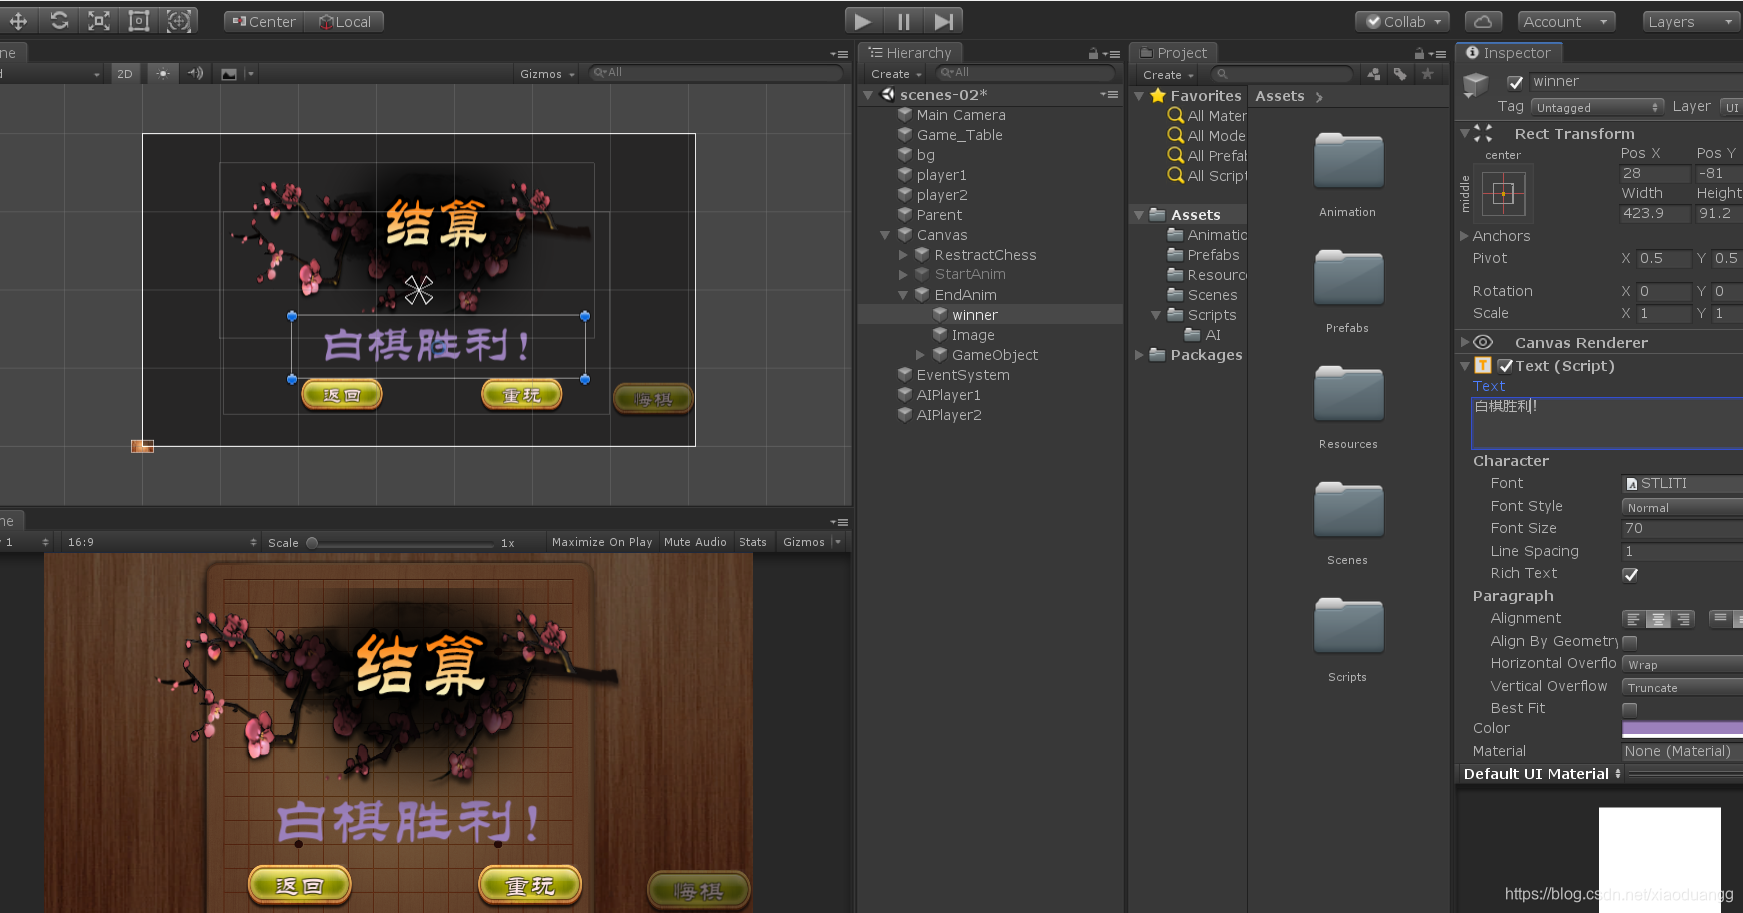Toggle Text (Script) component checkbox
Screen dimensions: 1743x913
[x=1505, y=366]
